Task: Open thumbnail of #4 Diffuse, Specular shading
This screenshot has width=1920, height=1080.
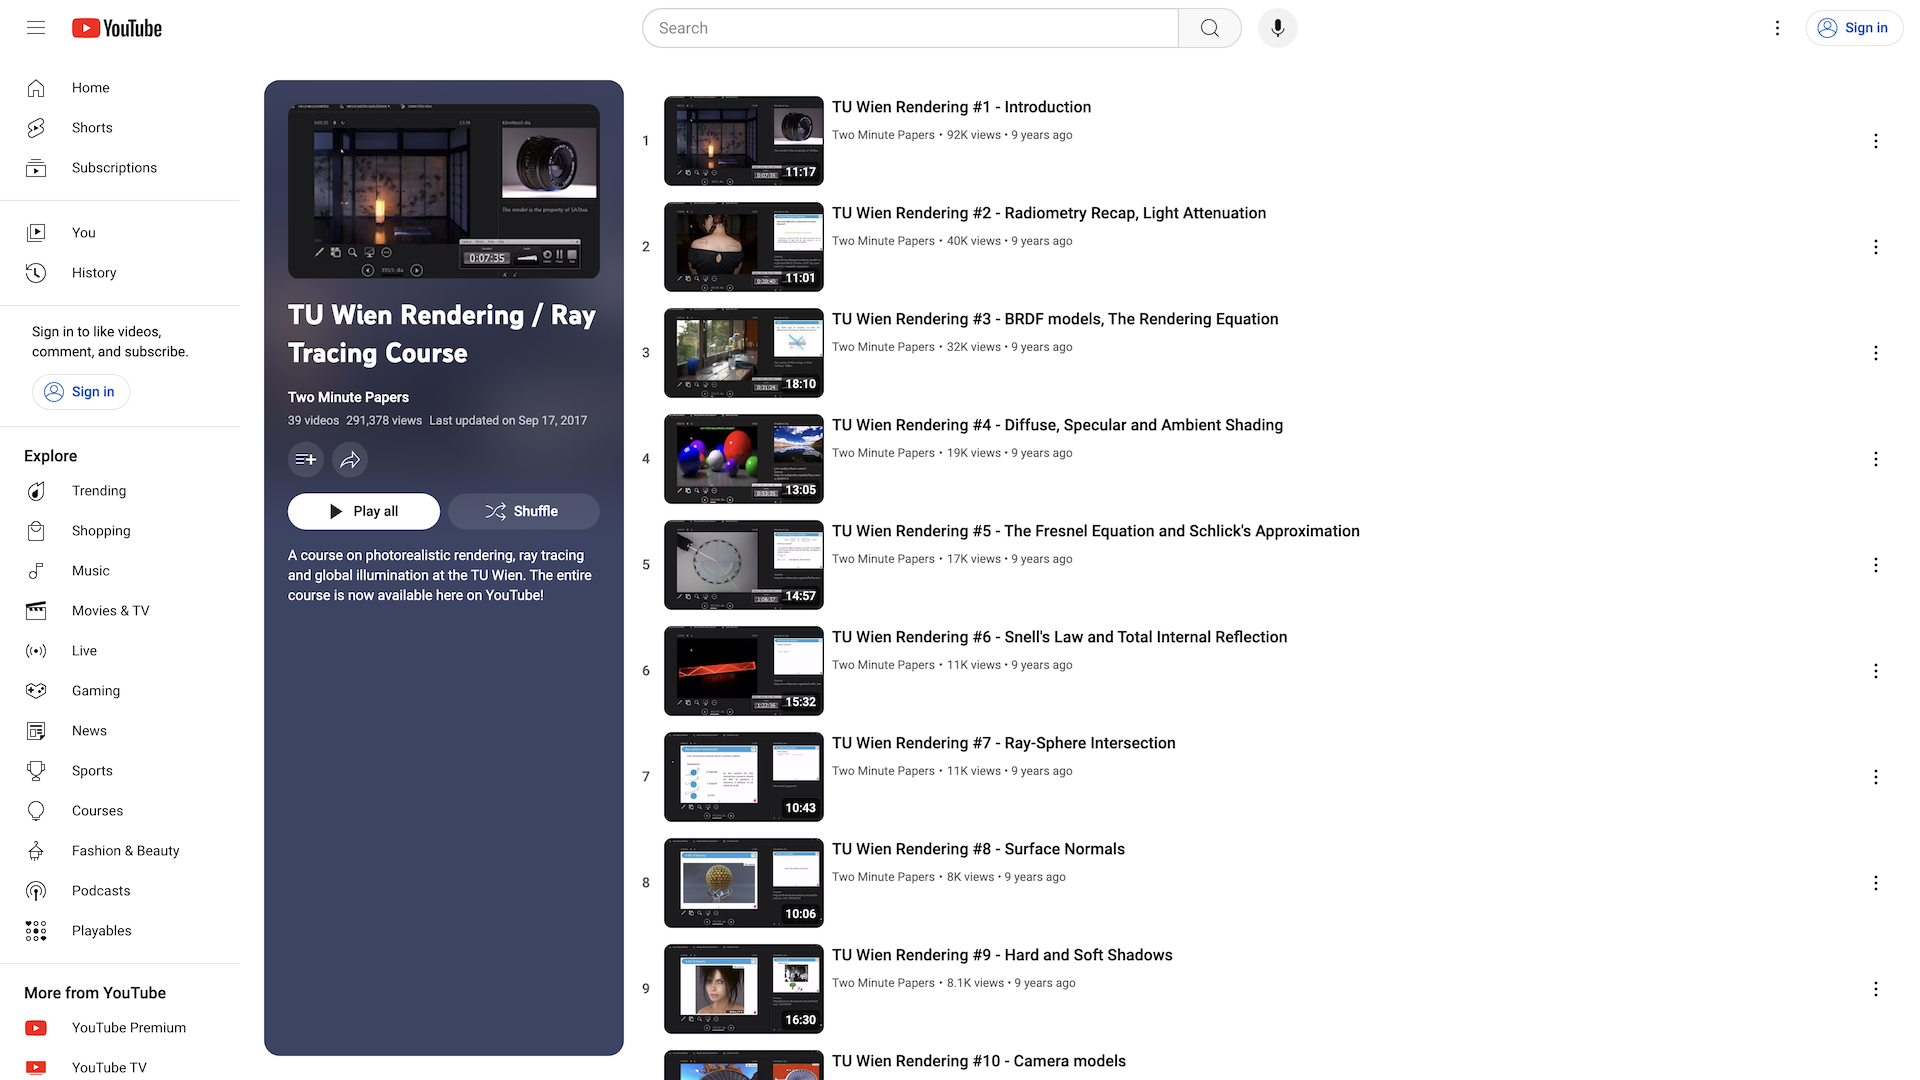Action: tap(744, 459)
